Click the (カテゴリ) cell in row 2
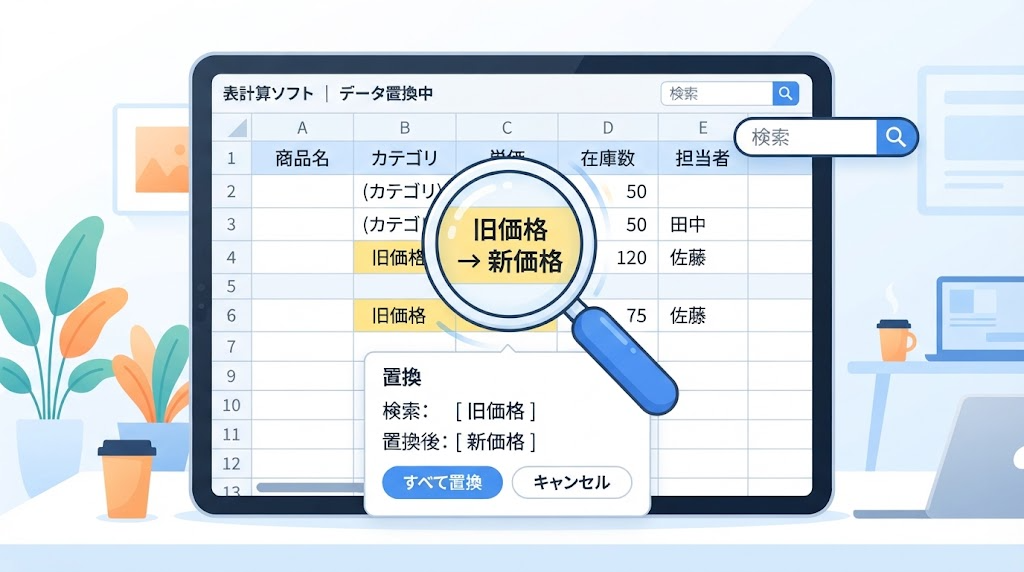Image resolution: width=1024 pixels, height=572 pixels. click(401, 191)
